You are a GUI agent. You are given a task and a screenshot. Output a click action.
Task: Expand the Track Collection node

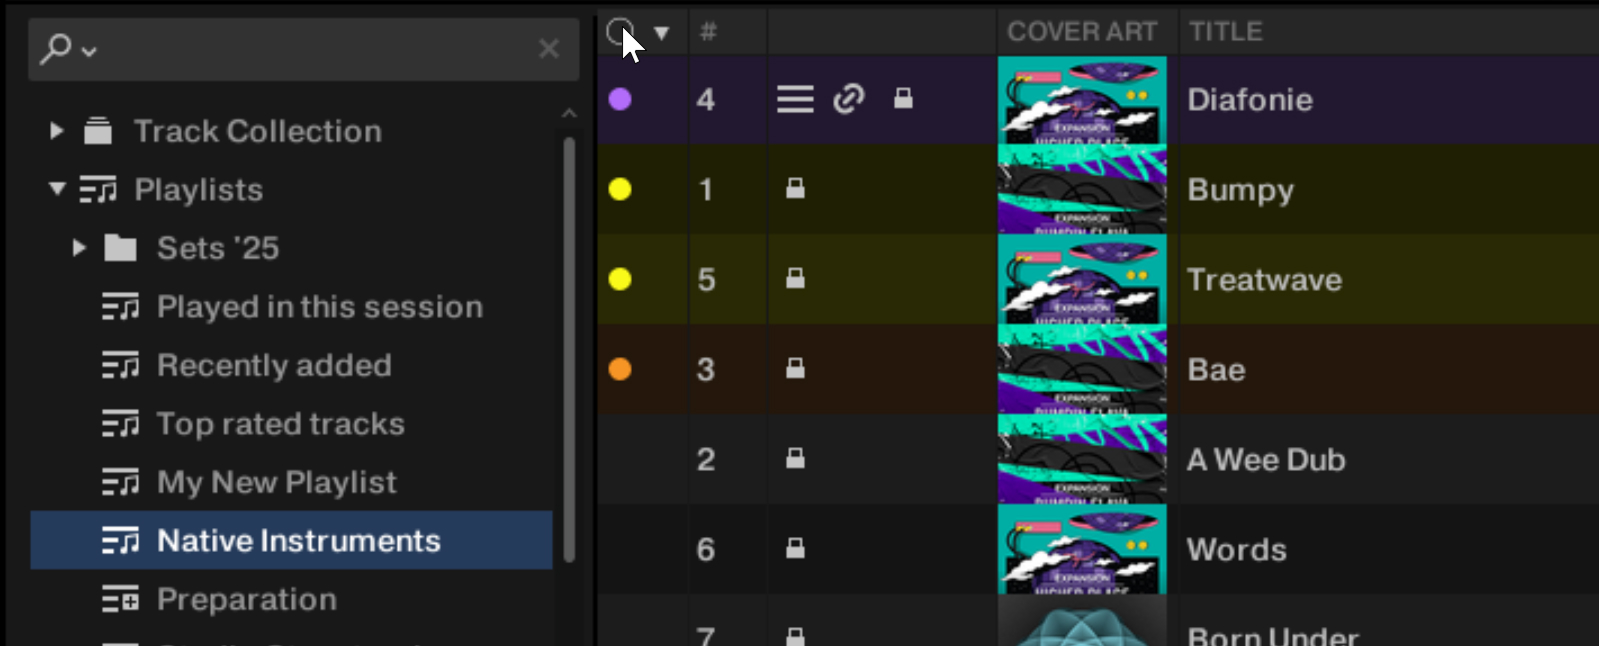pos(57,130)
